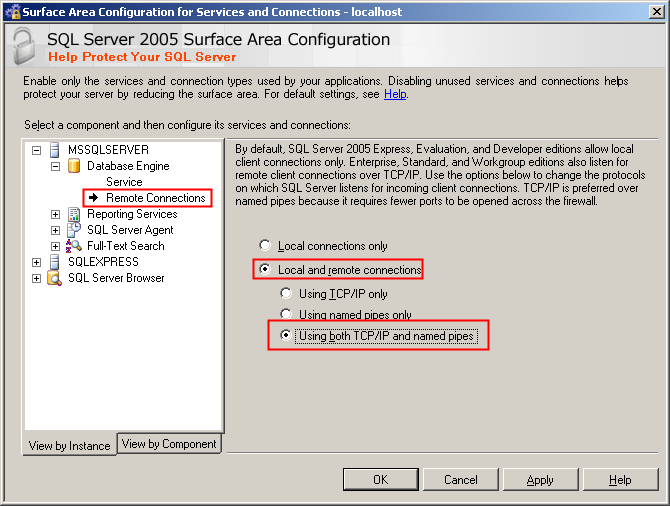The height and width of the screenshot is (506, 670).
Task: Click the SQLEXPRESS server instance icon
Action: click(54, 262)
